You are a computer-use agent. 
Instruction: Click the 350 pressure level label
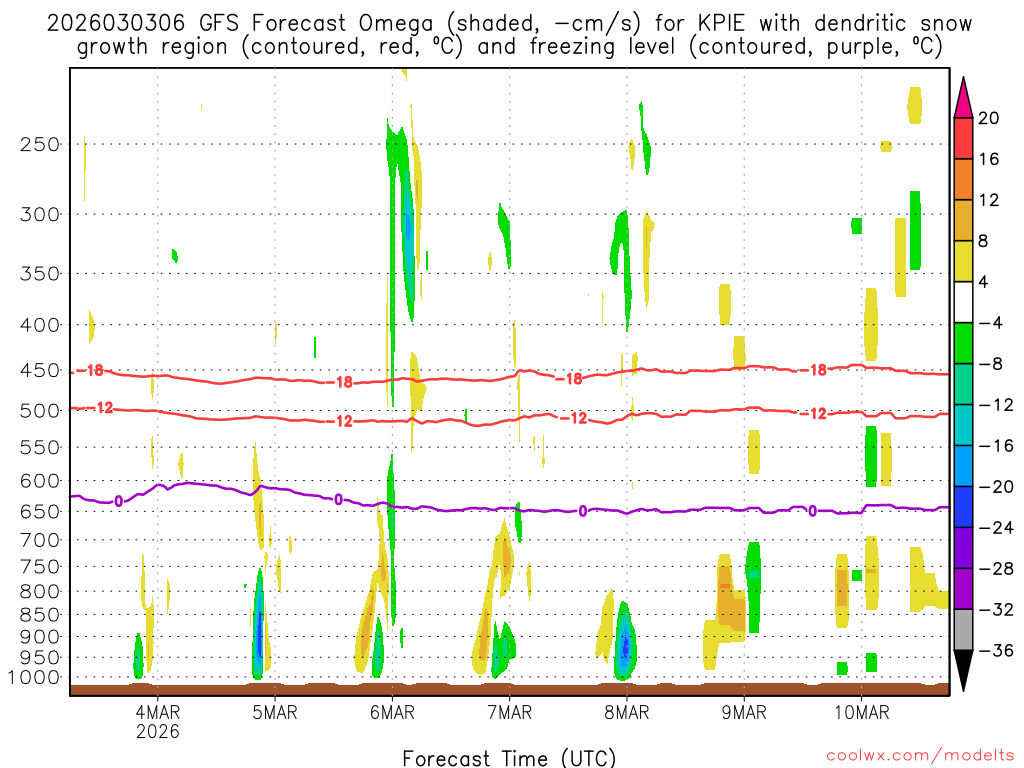pyautogui.click(x=40, y=274)
